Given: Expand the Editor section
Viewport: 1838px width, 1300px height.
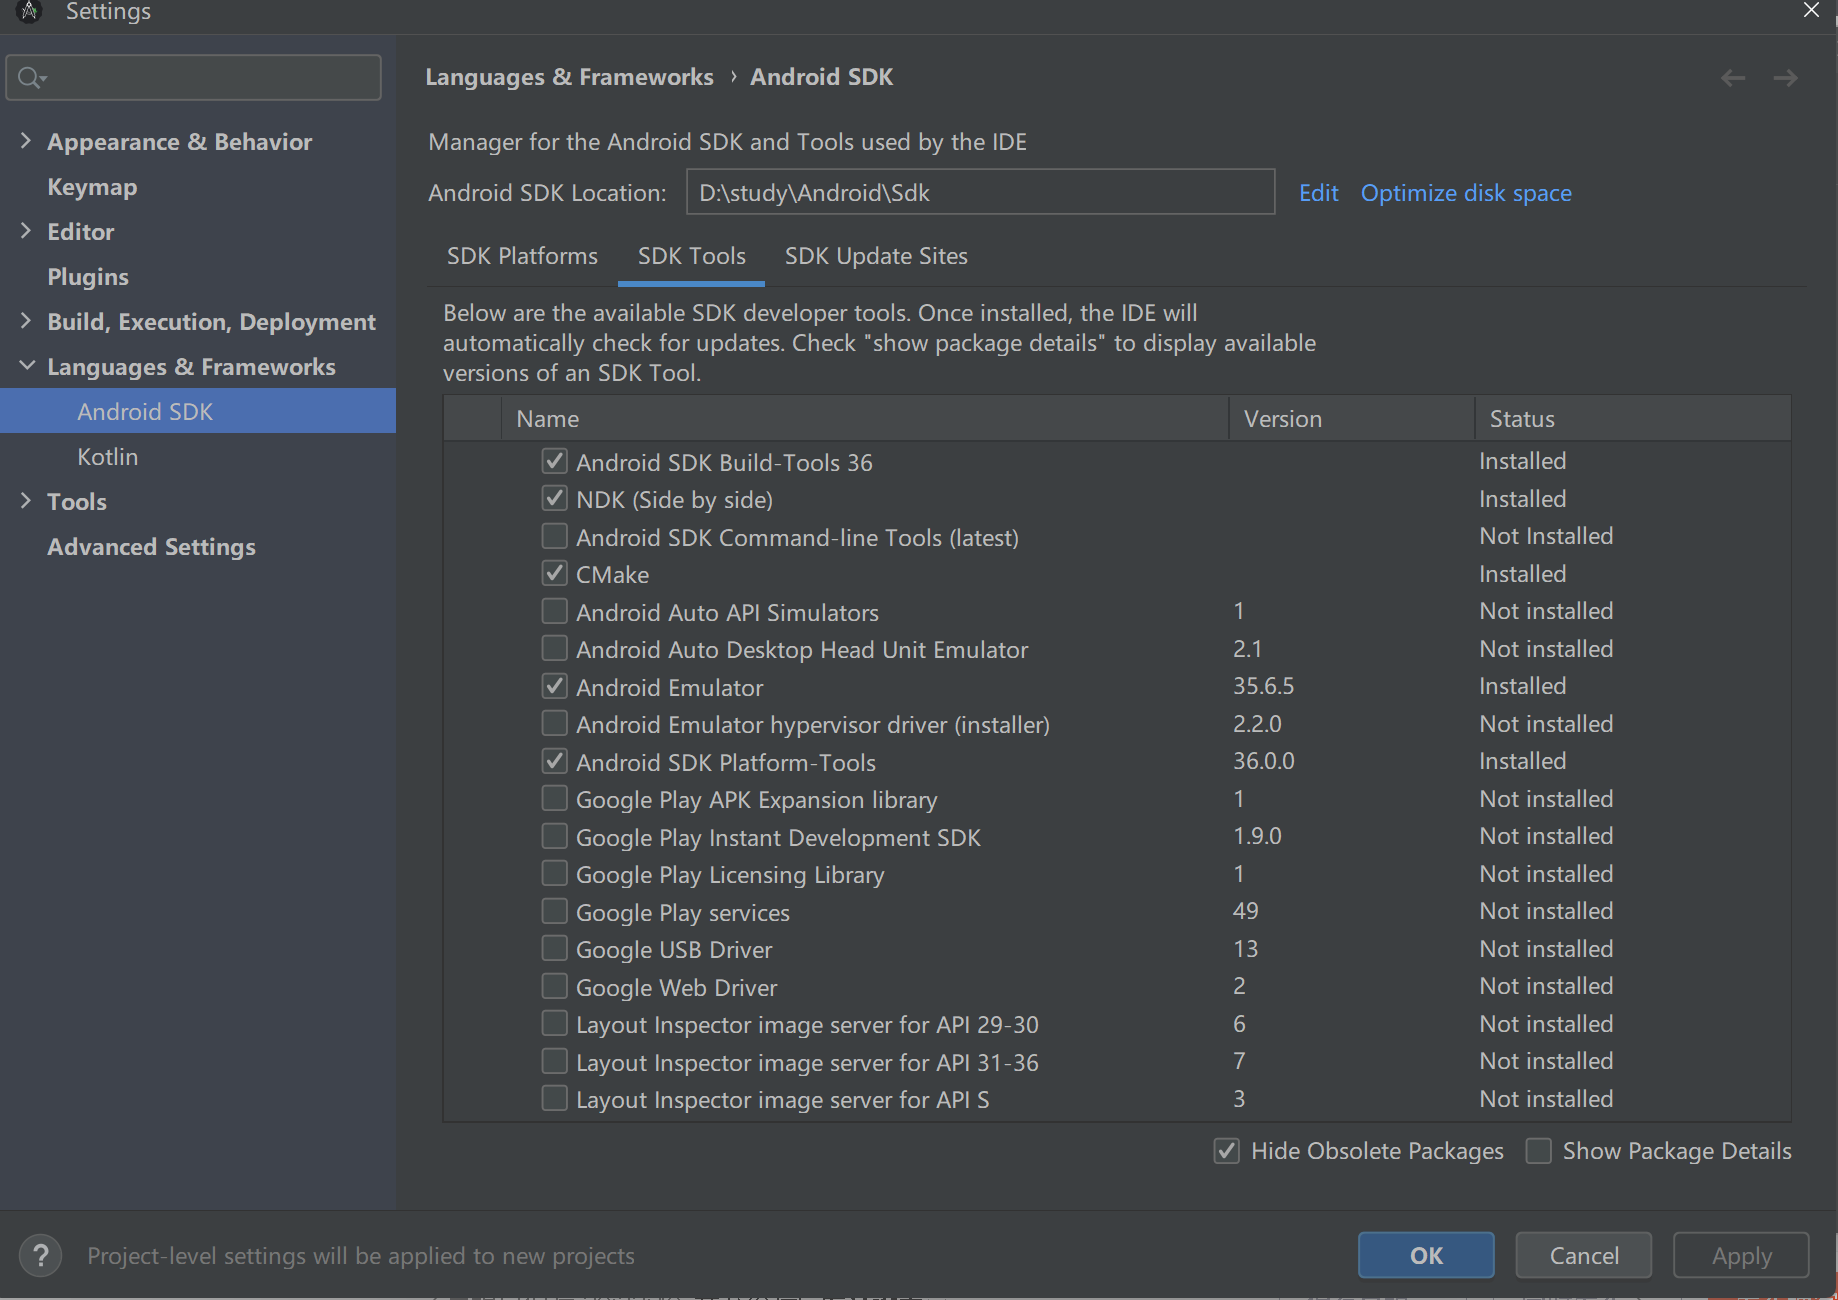Looking at the screenshot, I should point(26,231).
